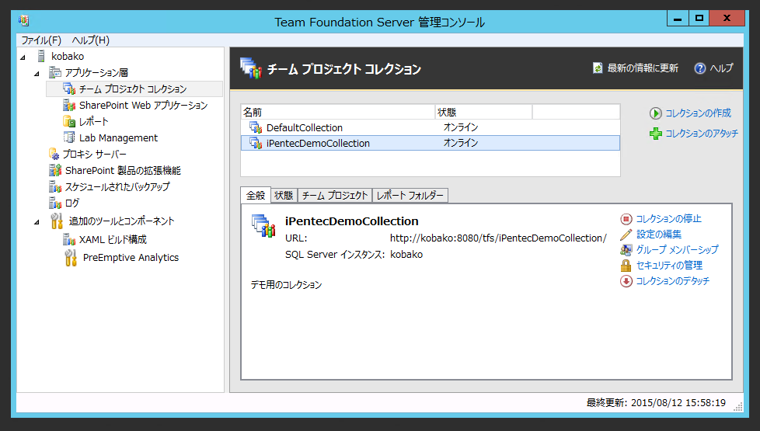Click the red stop icon for コレクションの停止

[x=626, y=219]
